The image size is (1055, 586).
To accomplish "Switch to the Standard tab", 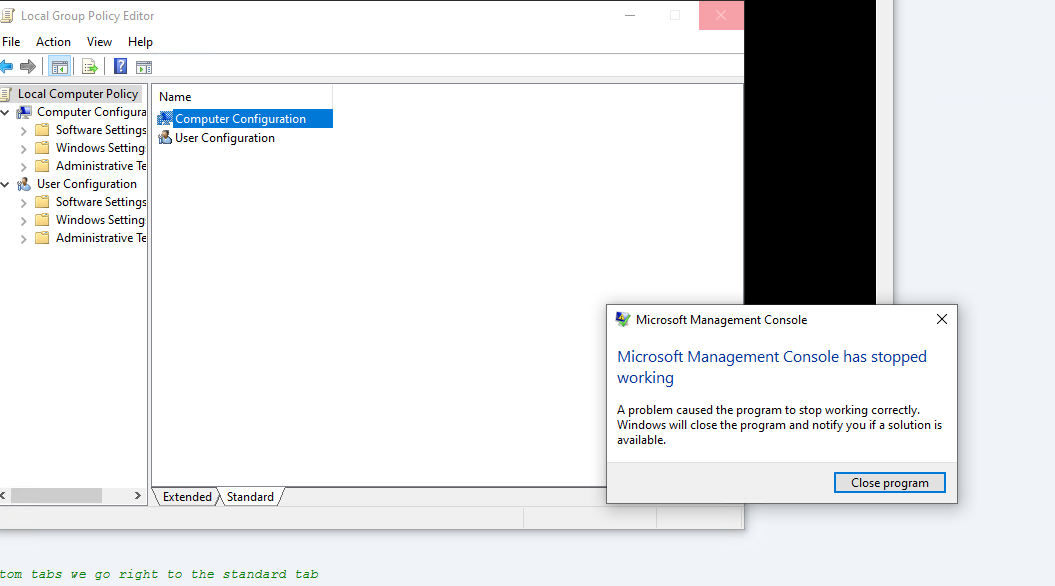I will tap(250, 497).
